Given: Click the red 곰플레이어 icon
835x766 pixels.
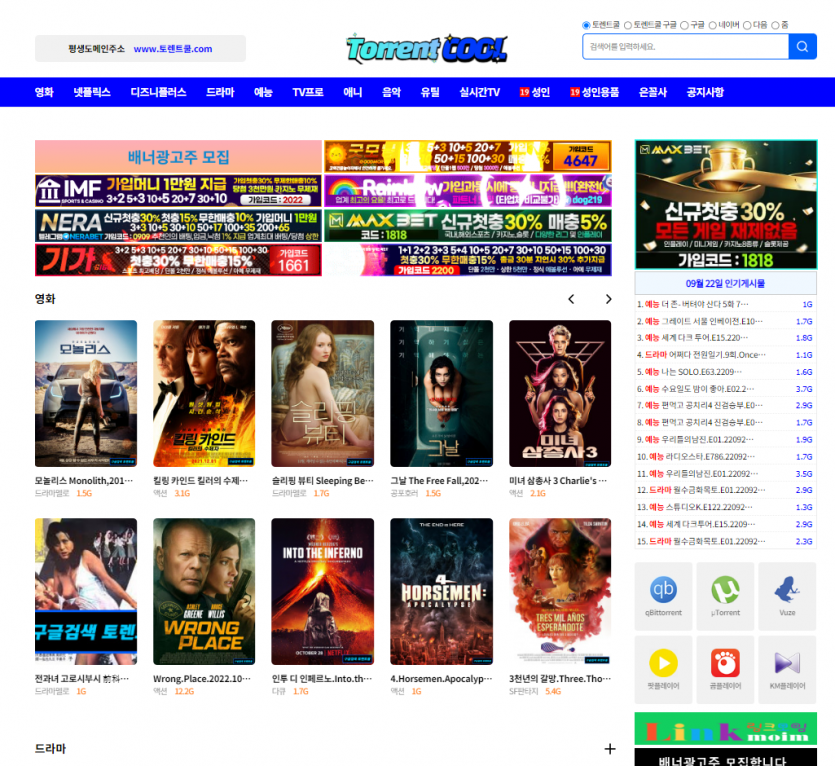Looking at the screenshot, I should pyautogui.click(x=725, y=664).
